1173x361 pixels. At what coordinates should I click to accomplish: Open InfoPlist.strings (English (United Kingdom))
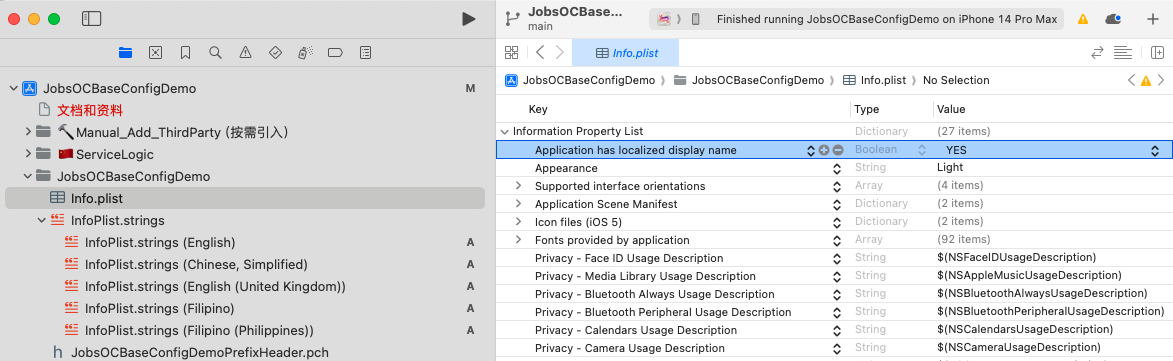(x=215, y=286)
